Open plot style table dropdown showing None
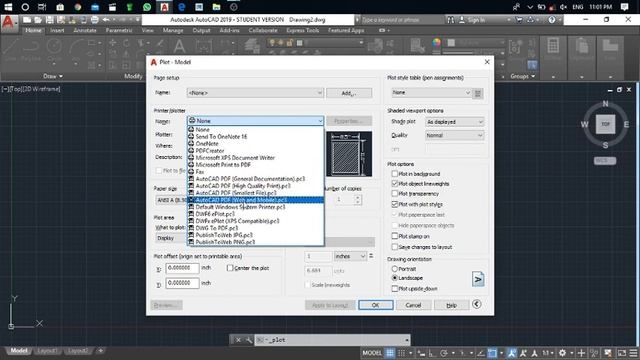The width and height of the screenshot is (640, 360). [x=431, y=93]
